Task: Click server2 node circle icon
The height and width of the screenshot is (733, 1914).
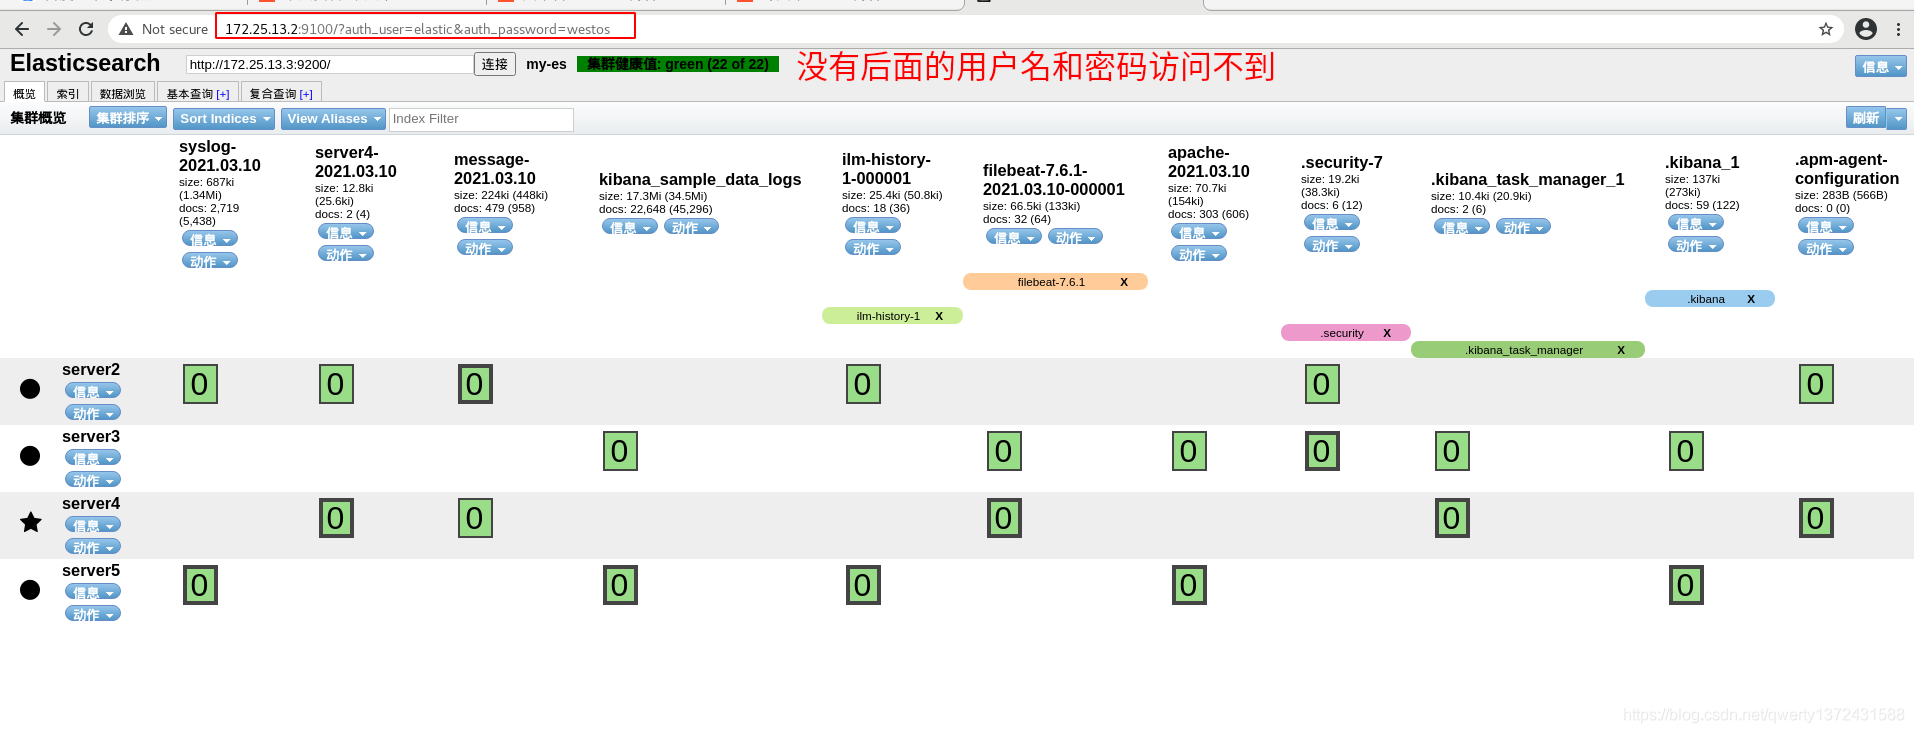Action: [30, 388]
